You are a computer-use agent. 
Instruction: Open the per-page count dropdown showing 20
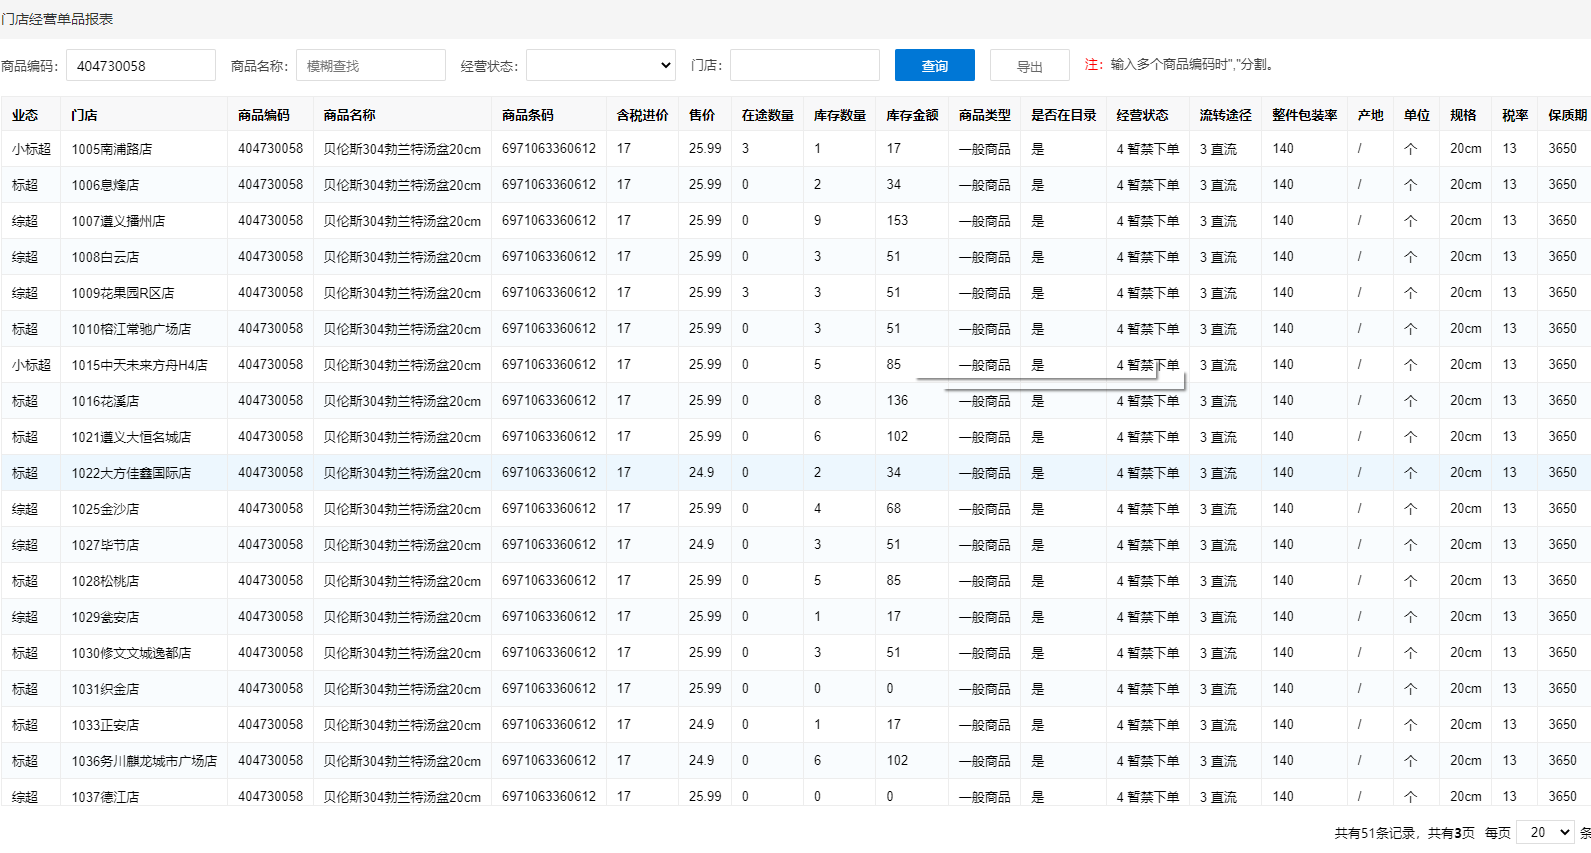click(x=1545, y=832)
